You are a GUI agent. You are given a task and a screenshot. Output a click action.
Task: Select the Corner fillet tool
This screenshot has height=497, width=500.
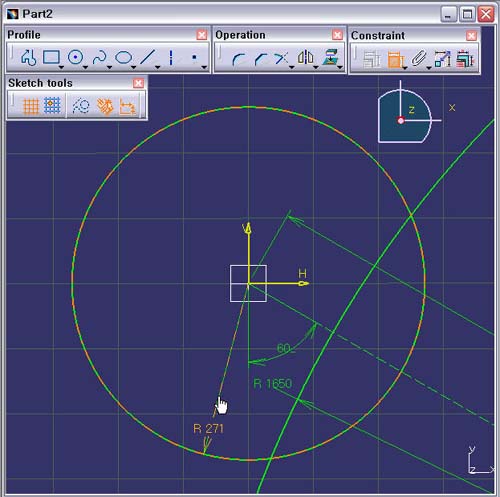pos(238,59)
